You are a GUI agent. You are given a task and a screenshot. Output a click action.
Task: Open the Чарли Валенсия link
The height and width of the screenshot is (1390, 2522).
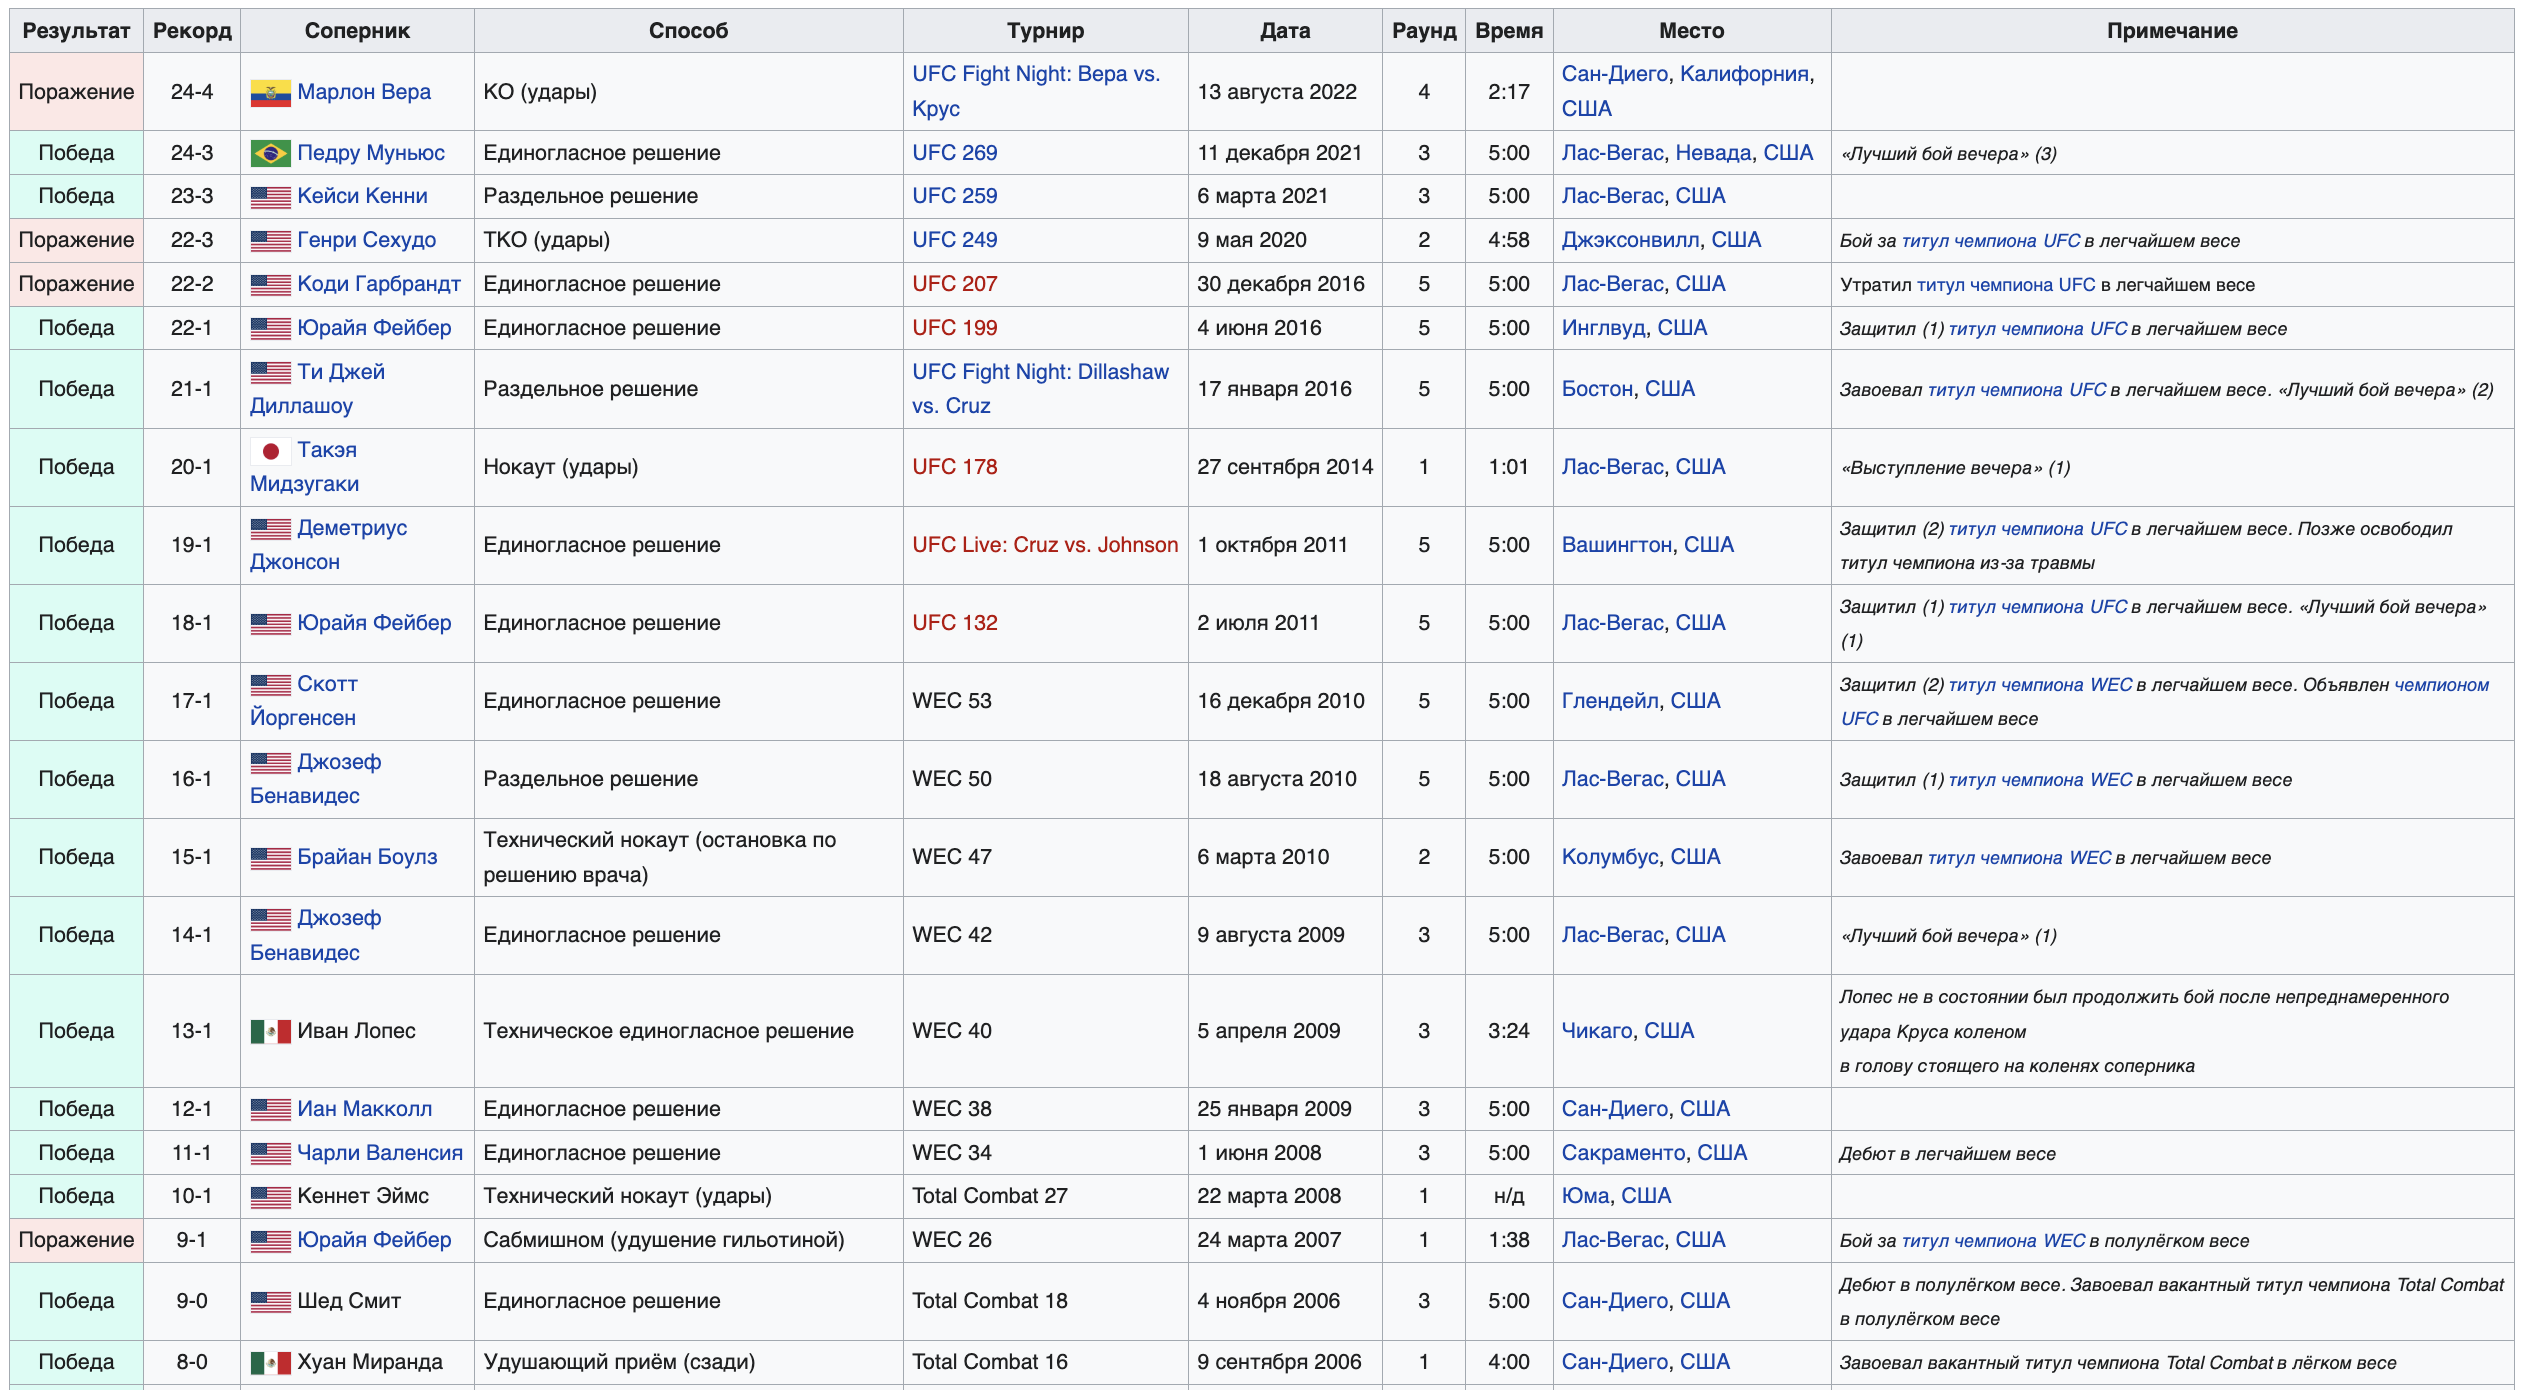tap(380, 1153)
